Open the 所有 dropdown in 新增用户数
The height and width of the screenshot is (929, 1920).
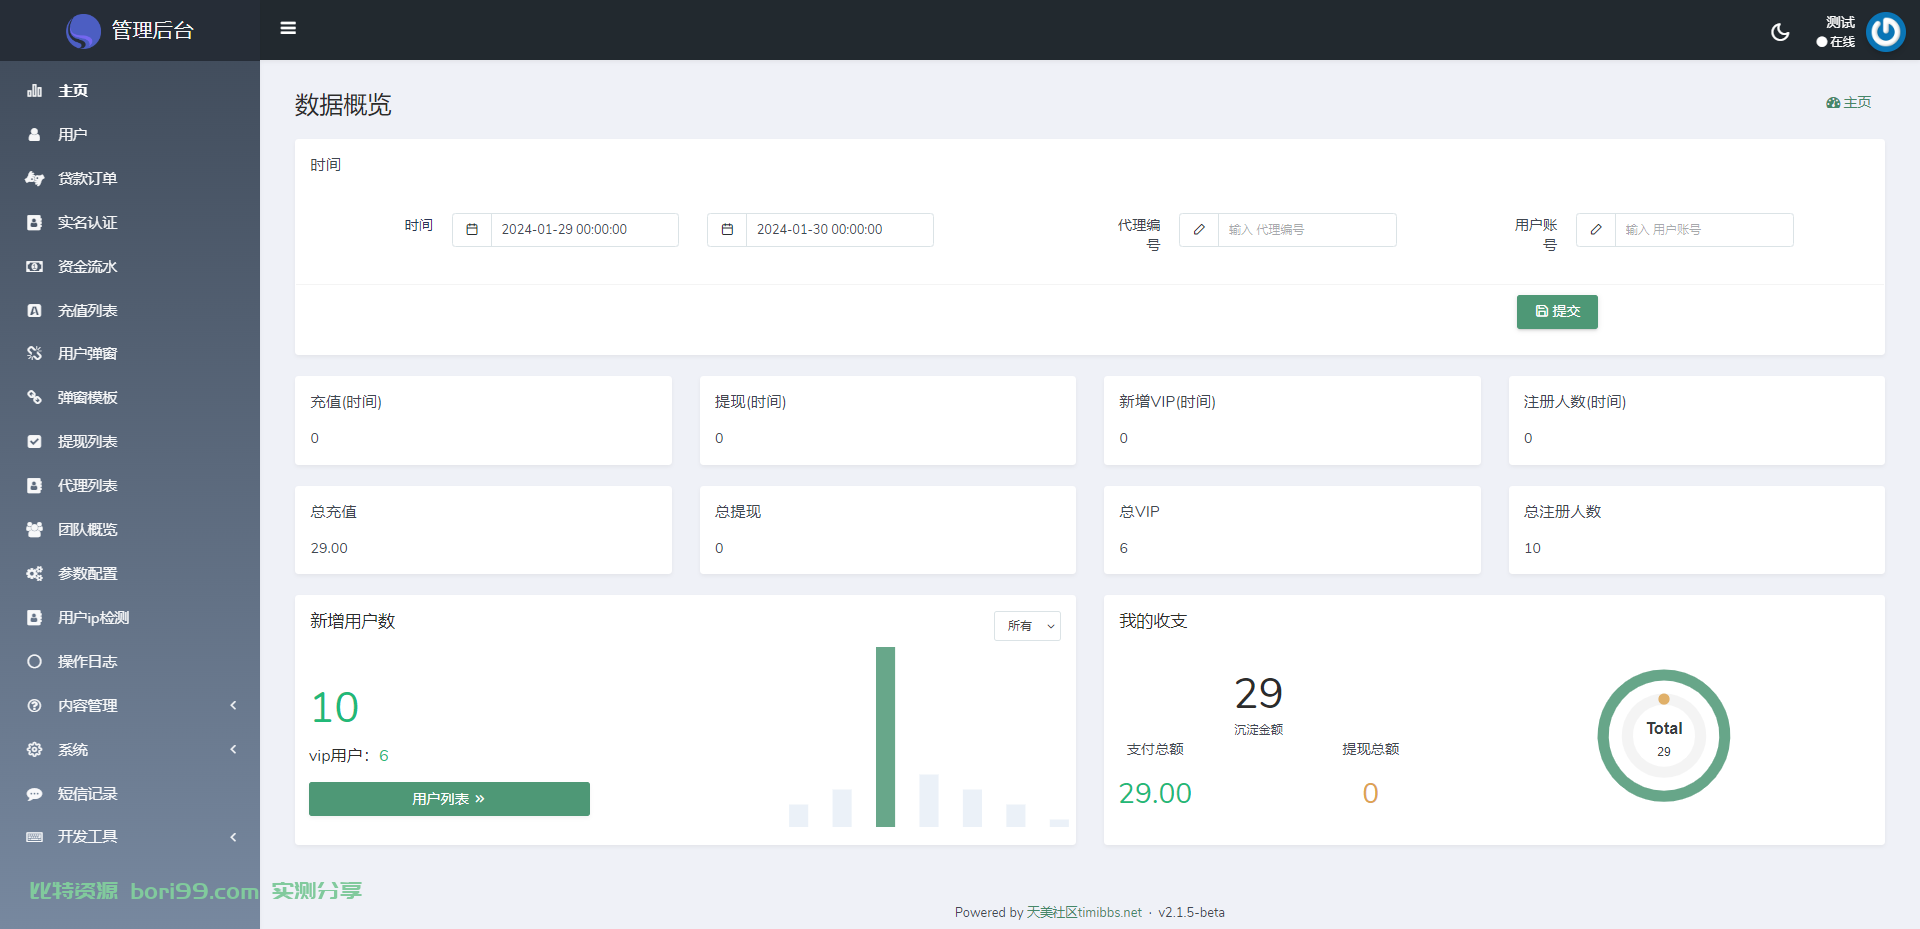[x=1027, y=626]
